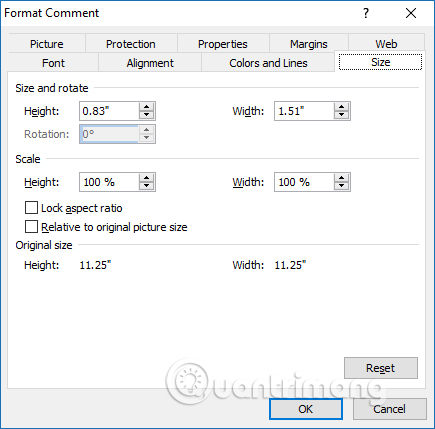
Task: Increase the Size Width spinner up arrow
Action: [x=341, y=107]
